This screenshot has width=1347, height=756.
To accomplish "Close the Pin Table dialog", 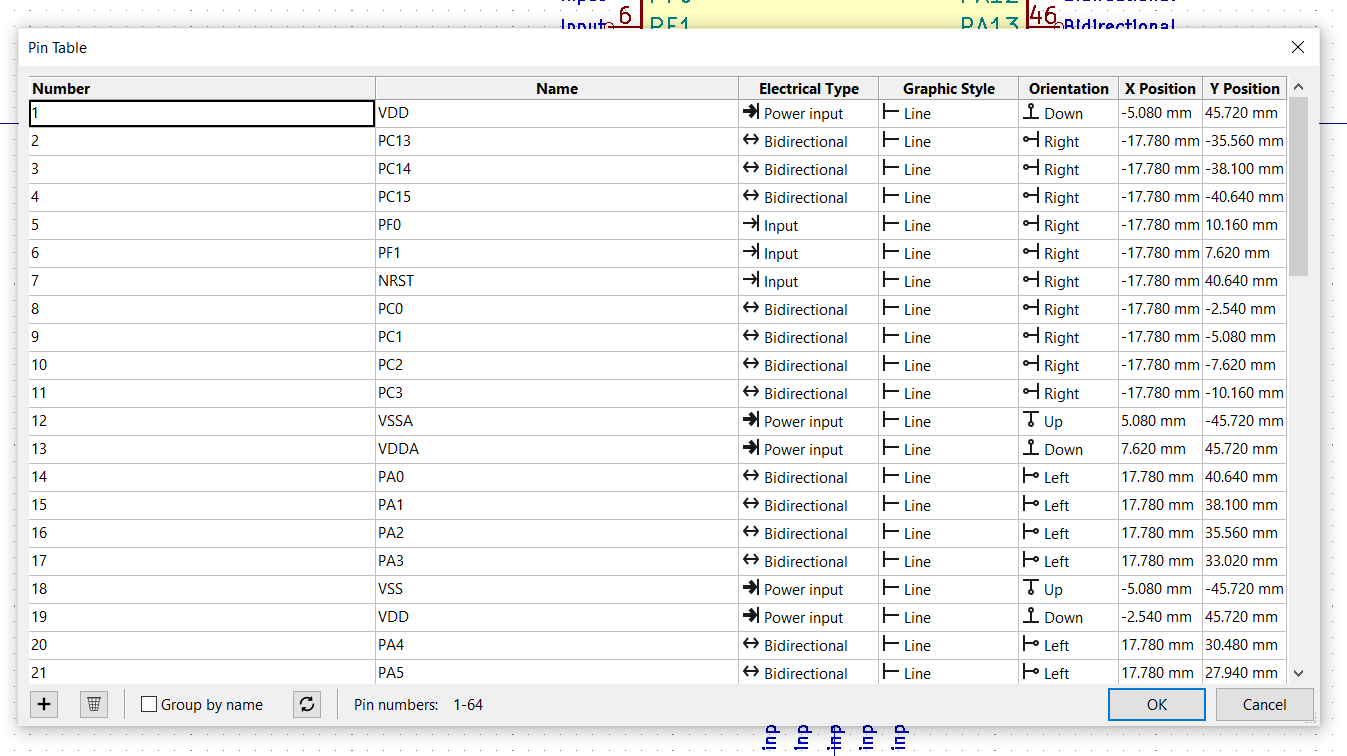I will coord(1298,47).
